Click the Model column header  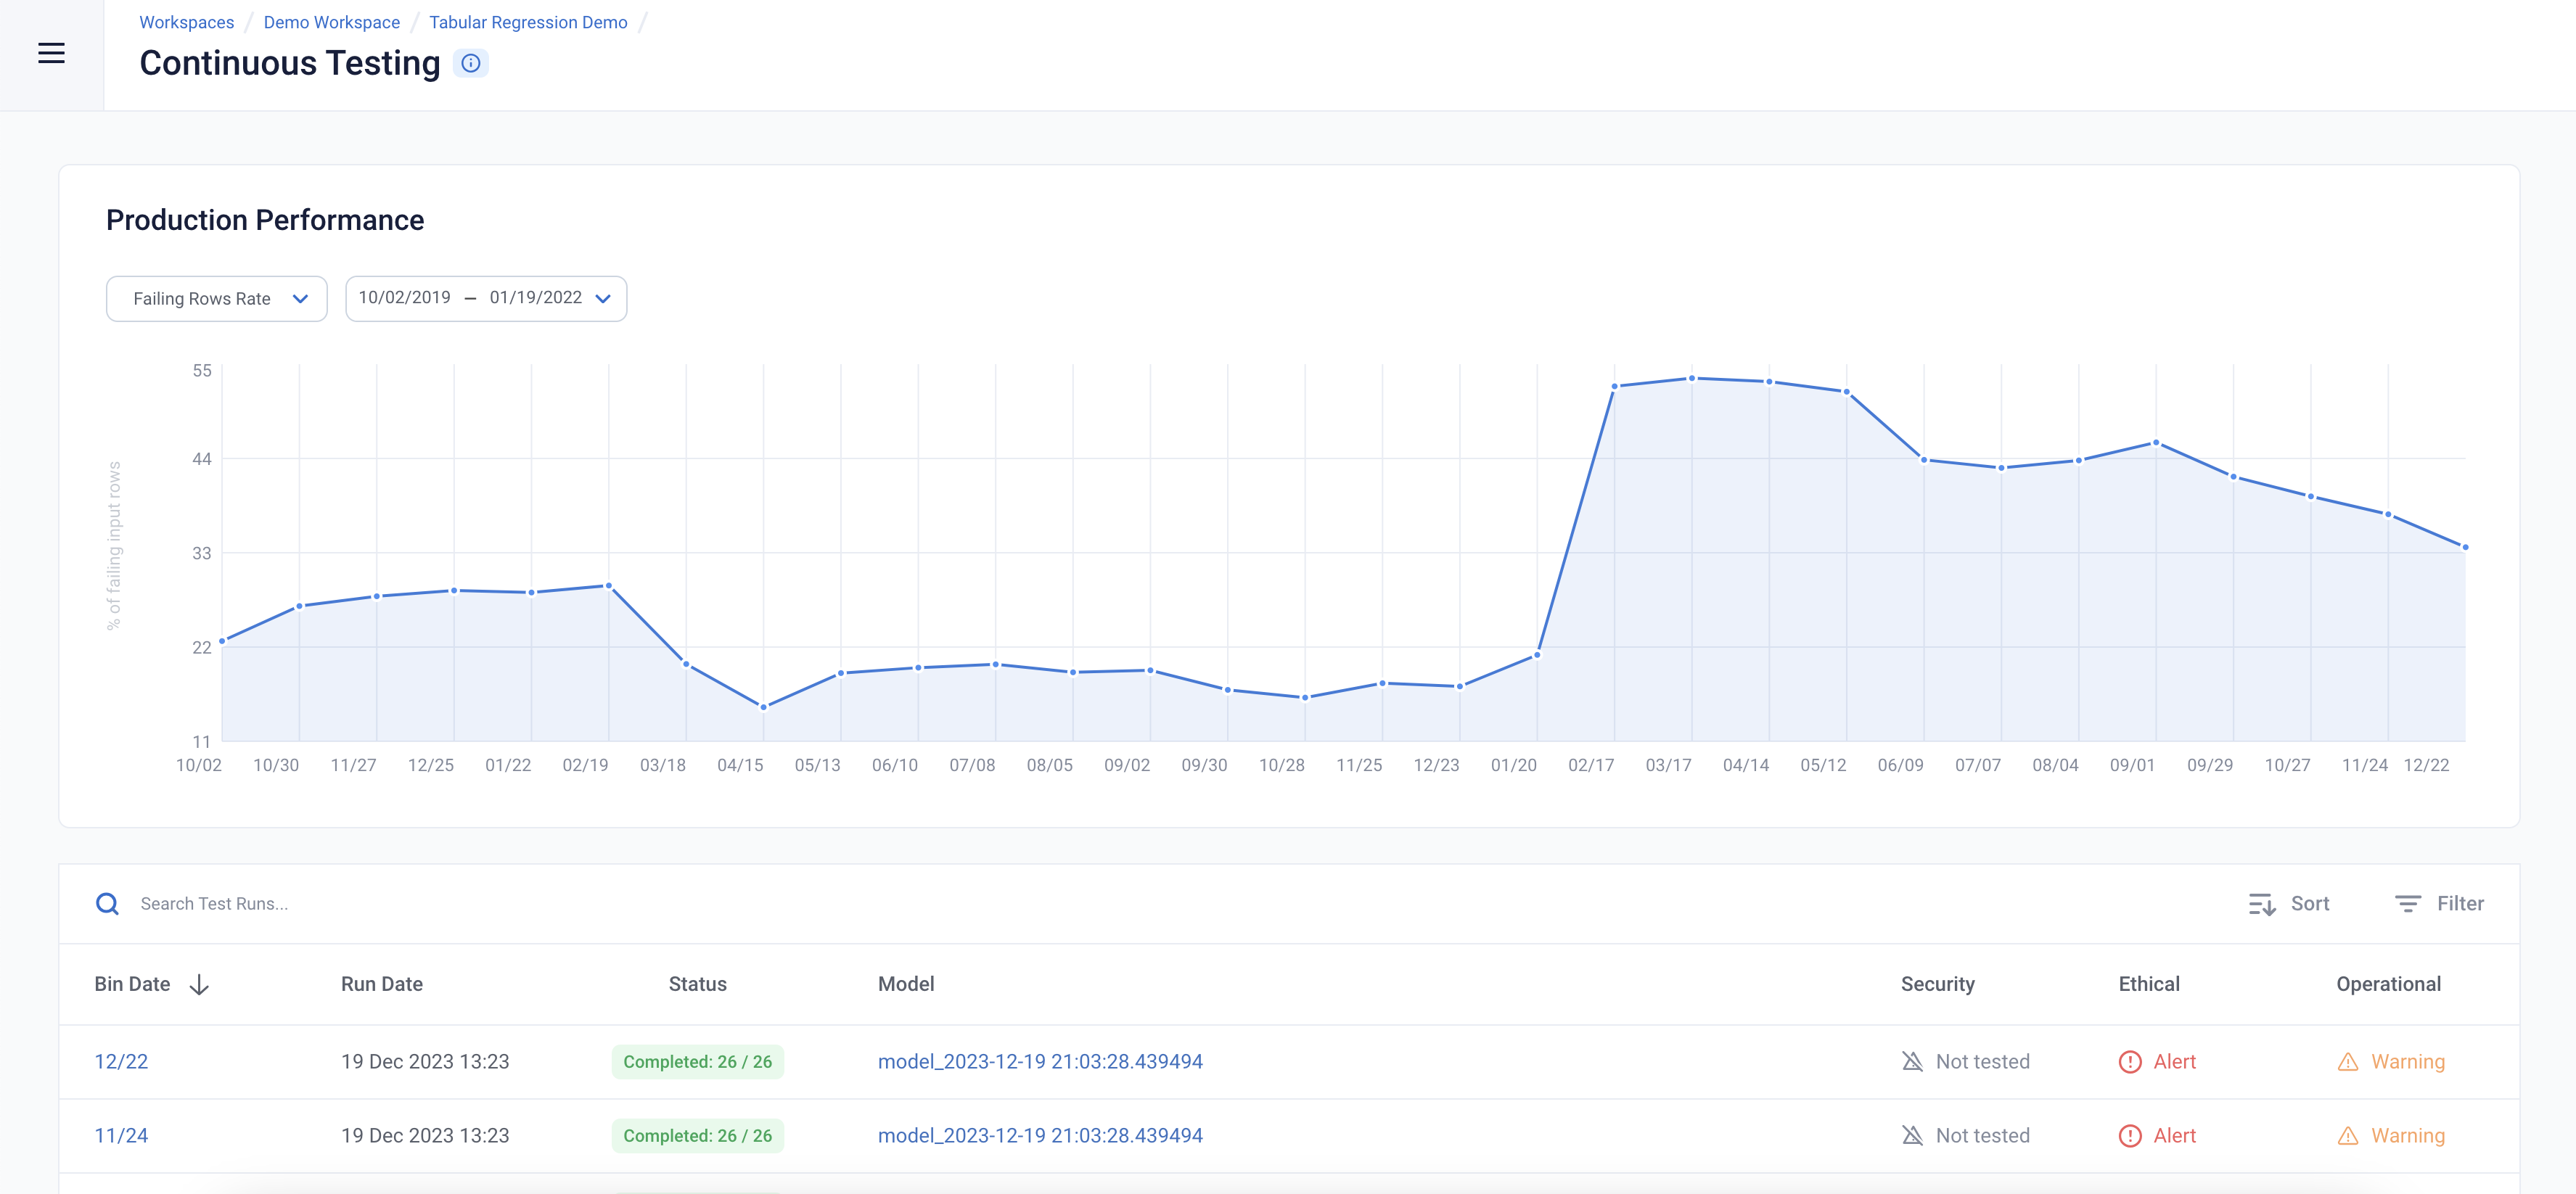906,984
